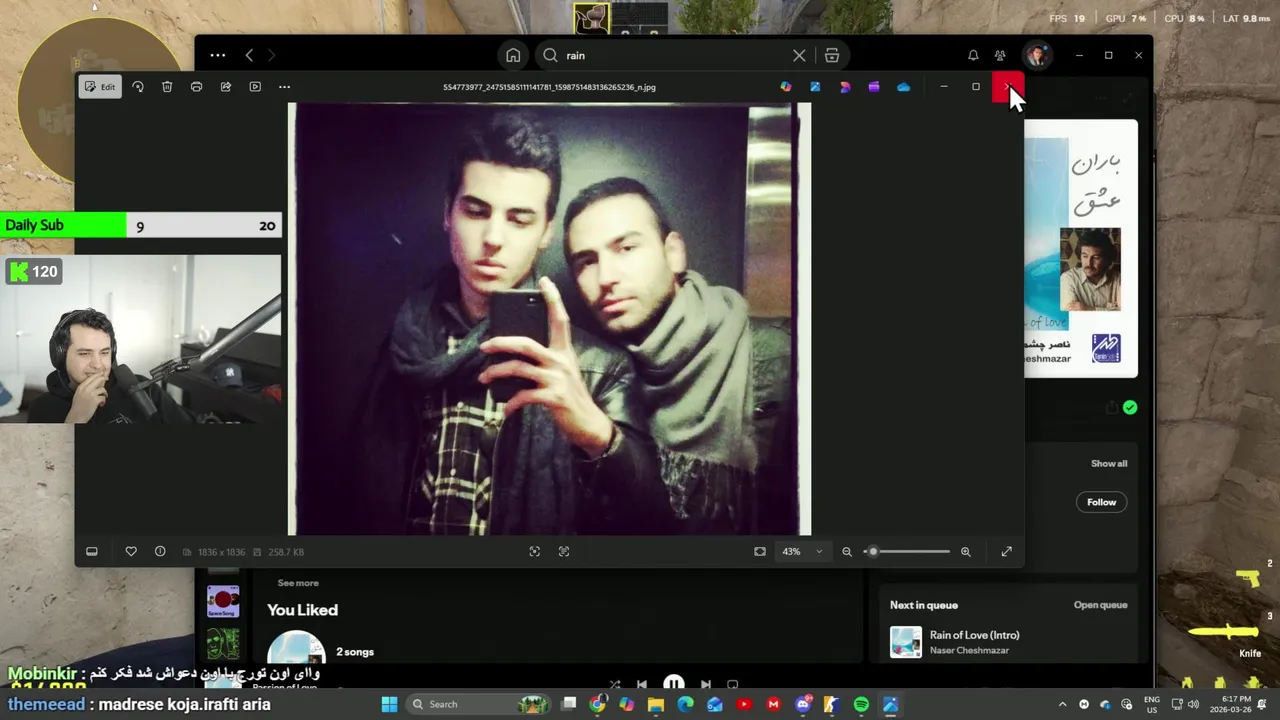Viewport: 1280px width, 720px height.
Task: Open Microsoft Edge from the taskbar
Action: pos(685,704)
